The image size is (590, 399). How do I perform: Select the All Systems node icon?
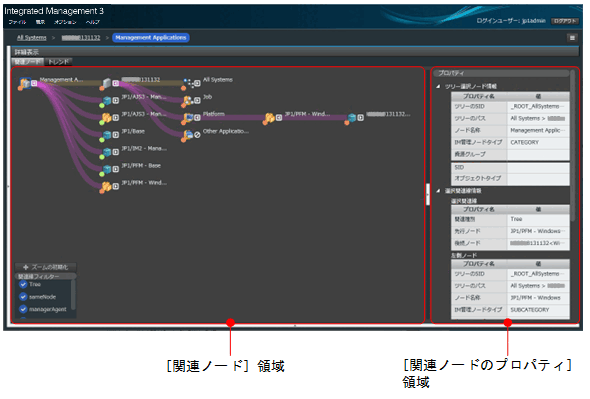188,83
